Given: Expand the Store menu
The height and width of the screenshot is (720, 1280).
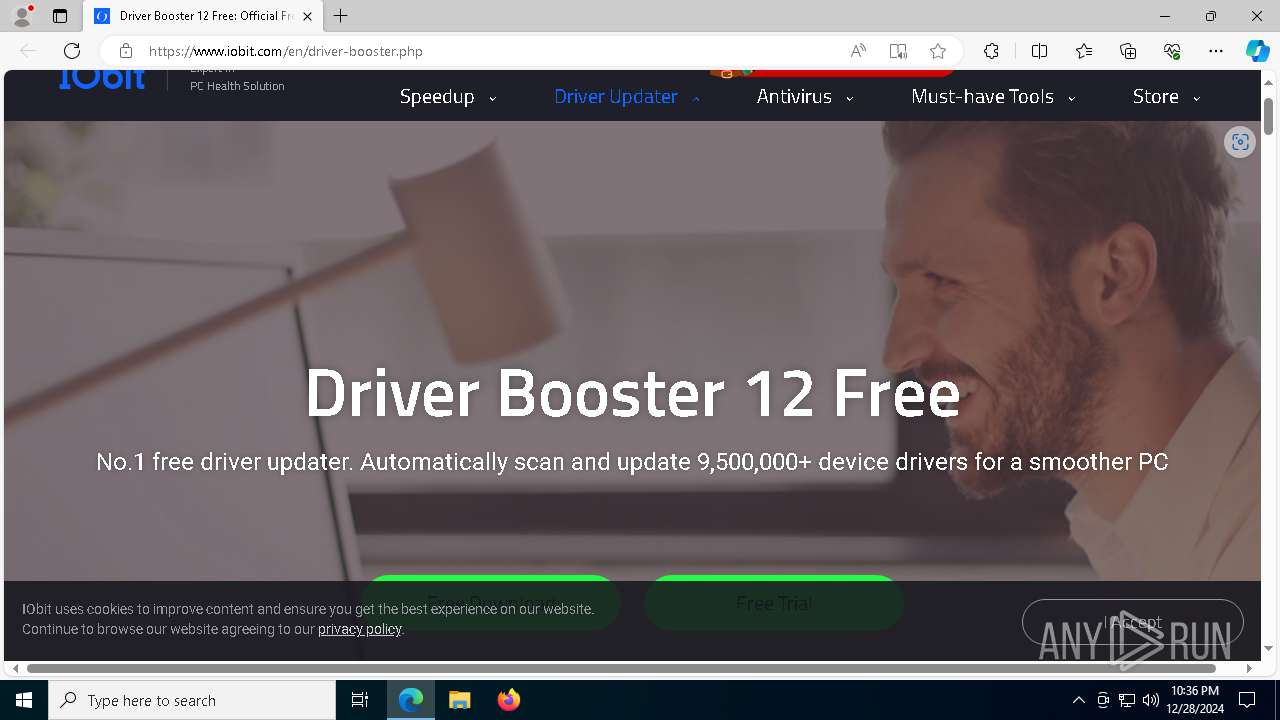Looking at the screenshot, I should 1166,97.
